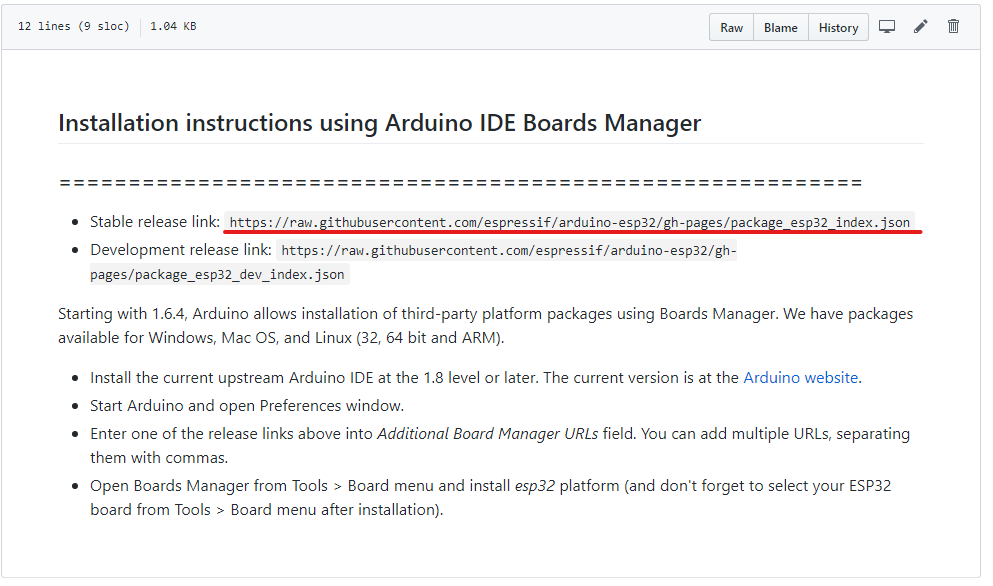Delete this file with the trash icon

tap(953, 27)
